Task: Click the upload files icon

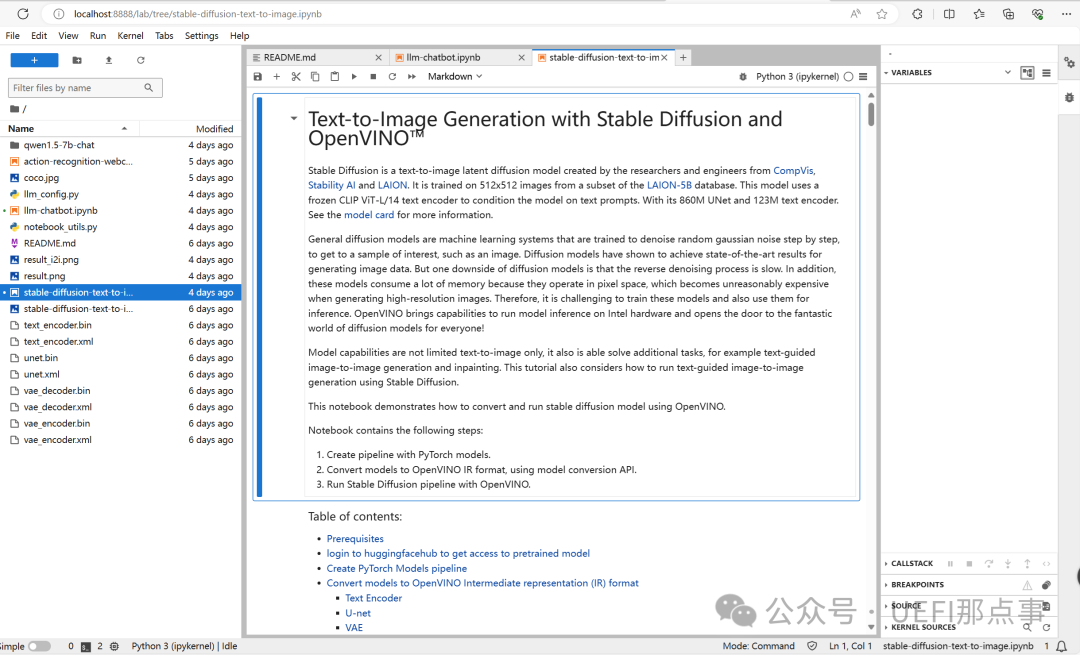Action: click(109, 60)
